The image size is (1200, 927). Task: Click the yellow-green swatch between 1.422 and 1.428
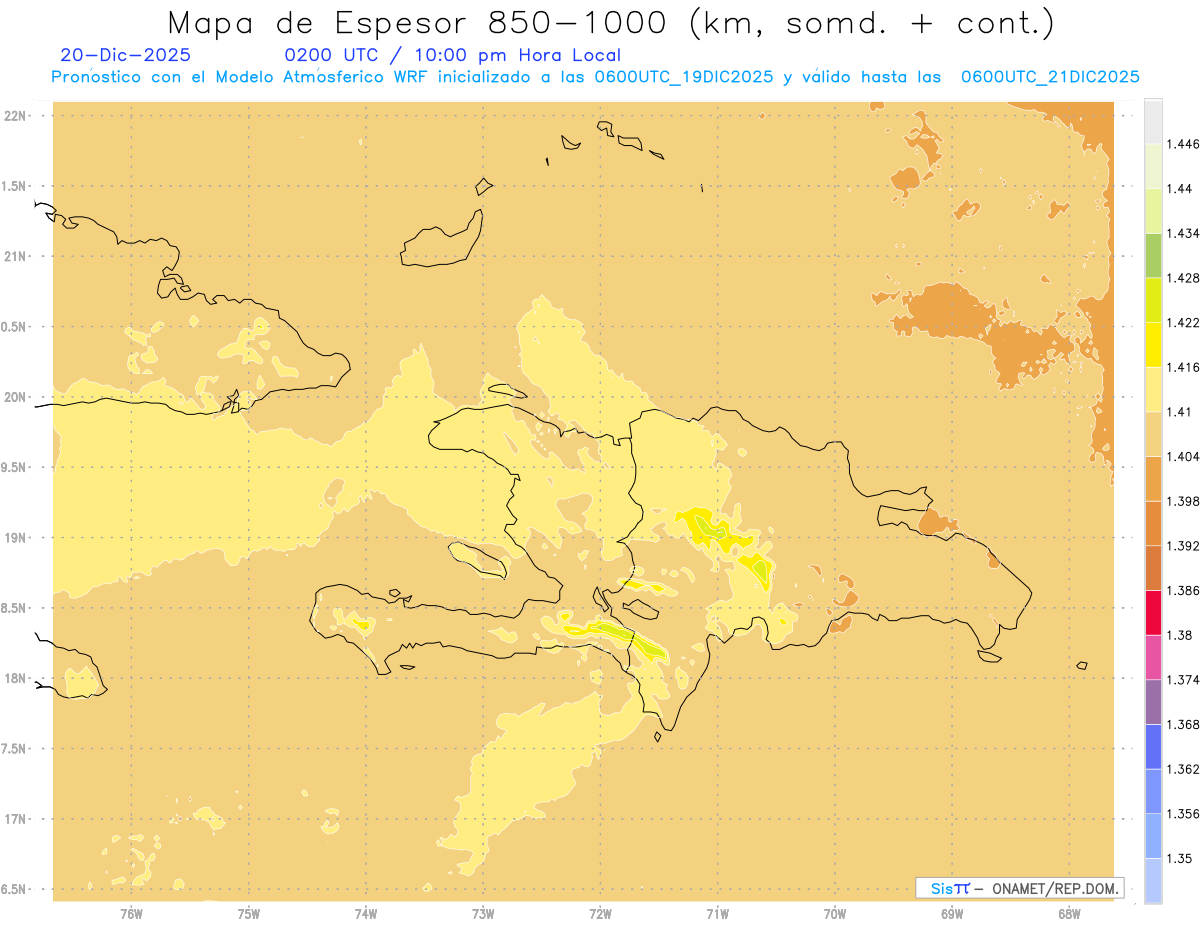1153,300
